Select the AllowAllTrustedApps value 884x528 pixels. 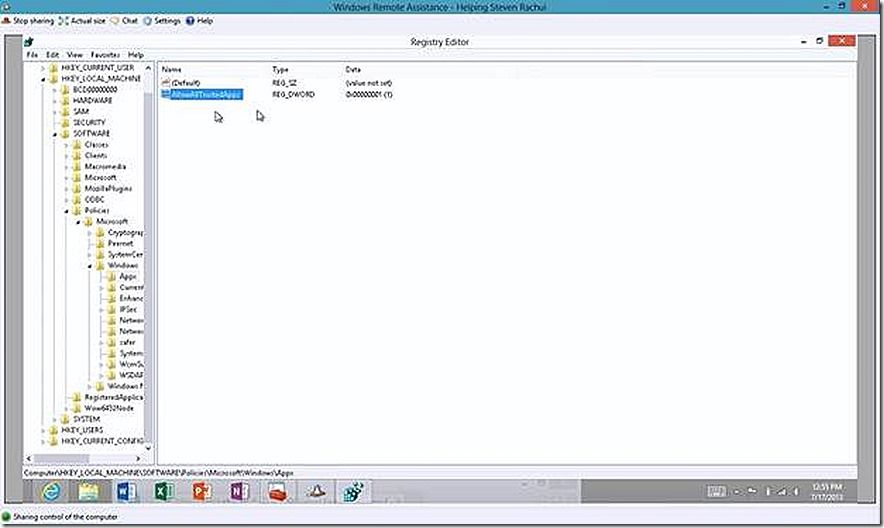point(207,94)
